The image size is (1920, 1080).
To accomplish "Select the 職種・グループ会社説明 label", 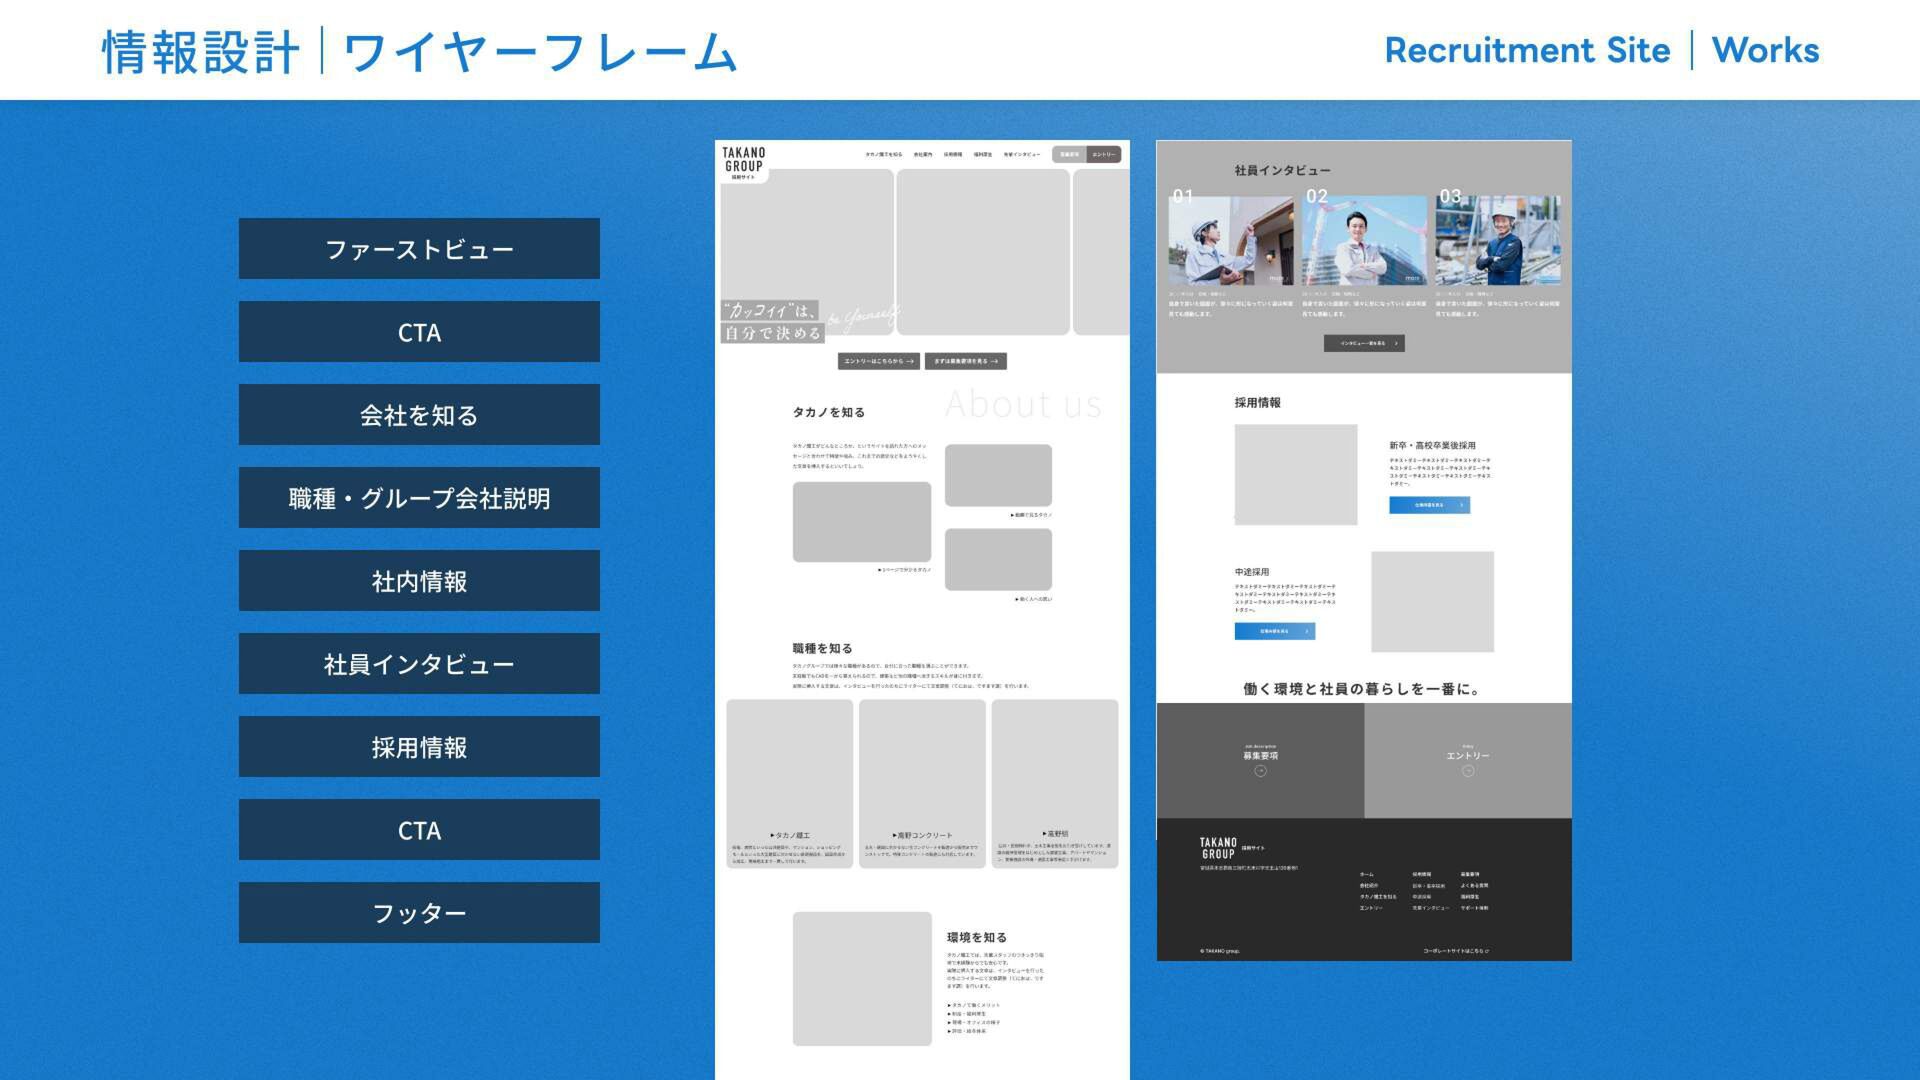I will pos(419,498).
